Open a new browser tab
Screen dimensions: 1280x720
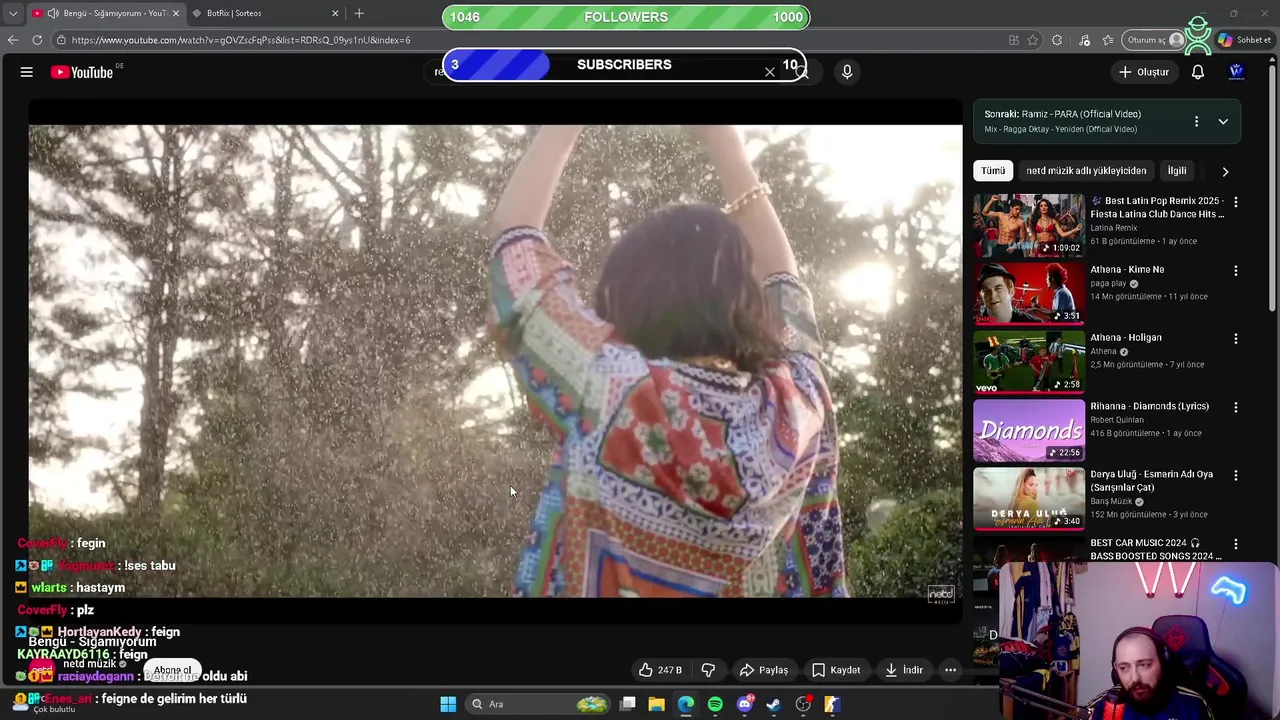[359, 13]
